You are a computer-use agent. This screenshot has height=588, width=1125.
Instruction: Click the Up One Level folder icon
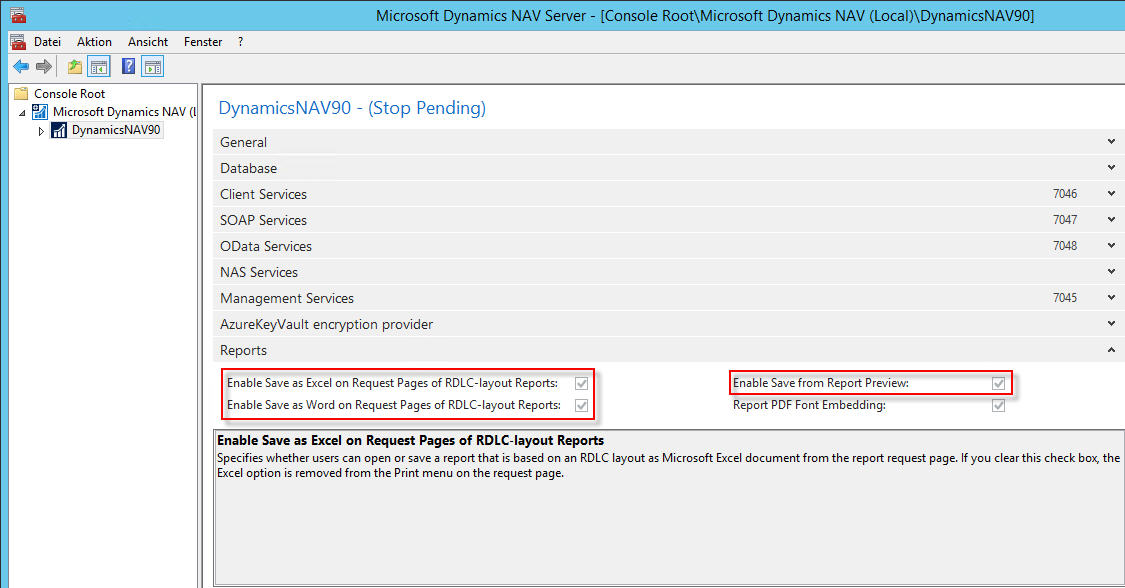pyautogui.click(x=75, y=67)
